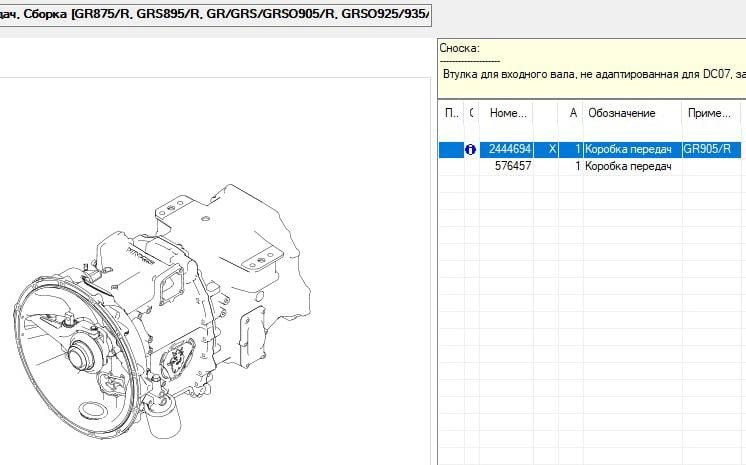The height and width of the screenshot is (465, 746).
Task: Click the narrow C column header
Action: click(471, 113)
